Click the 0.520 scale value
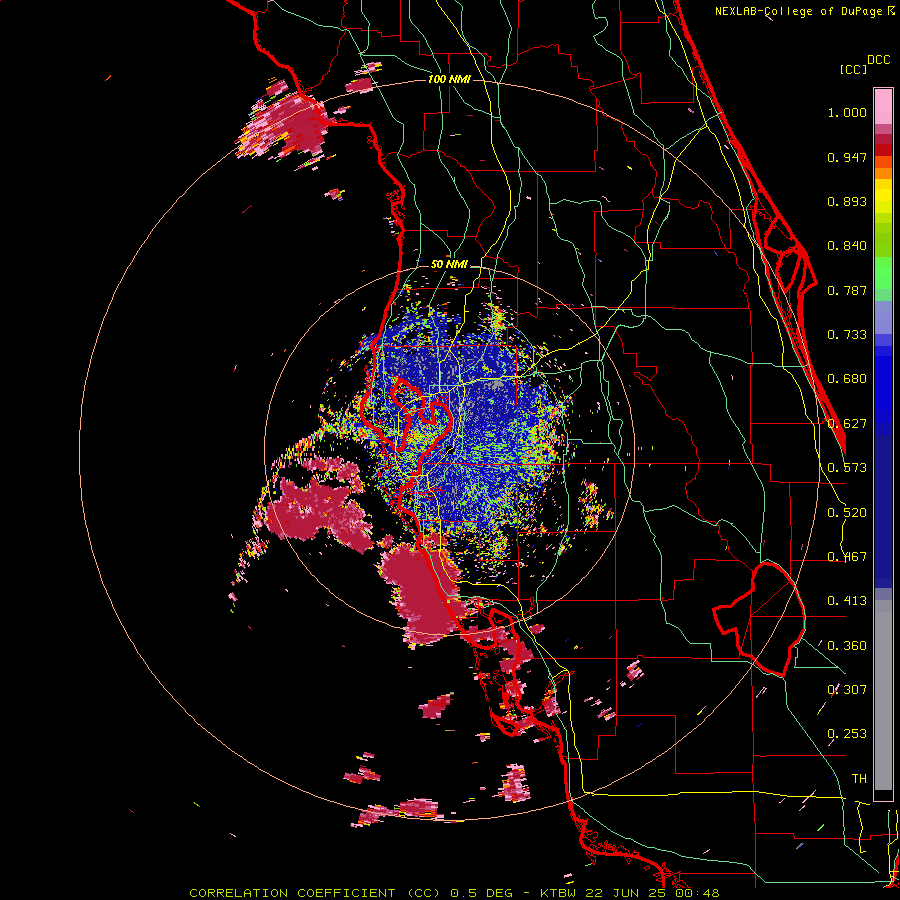900x900 pixels. tap(847, 513)
